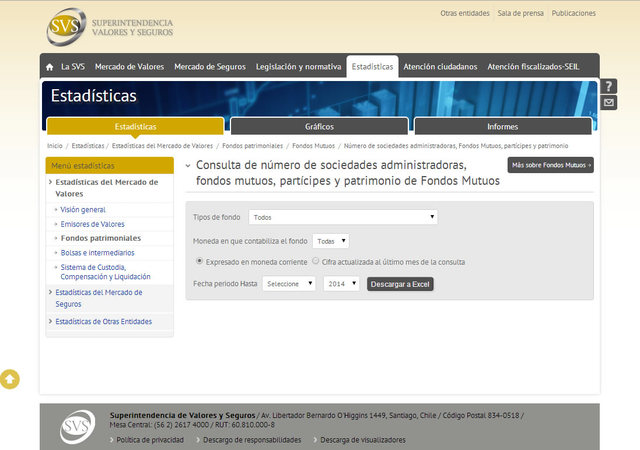Open the Moneda Todas dropdown
640x450 pixels.
pos(331,241)
